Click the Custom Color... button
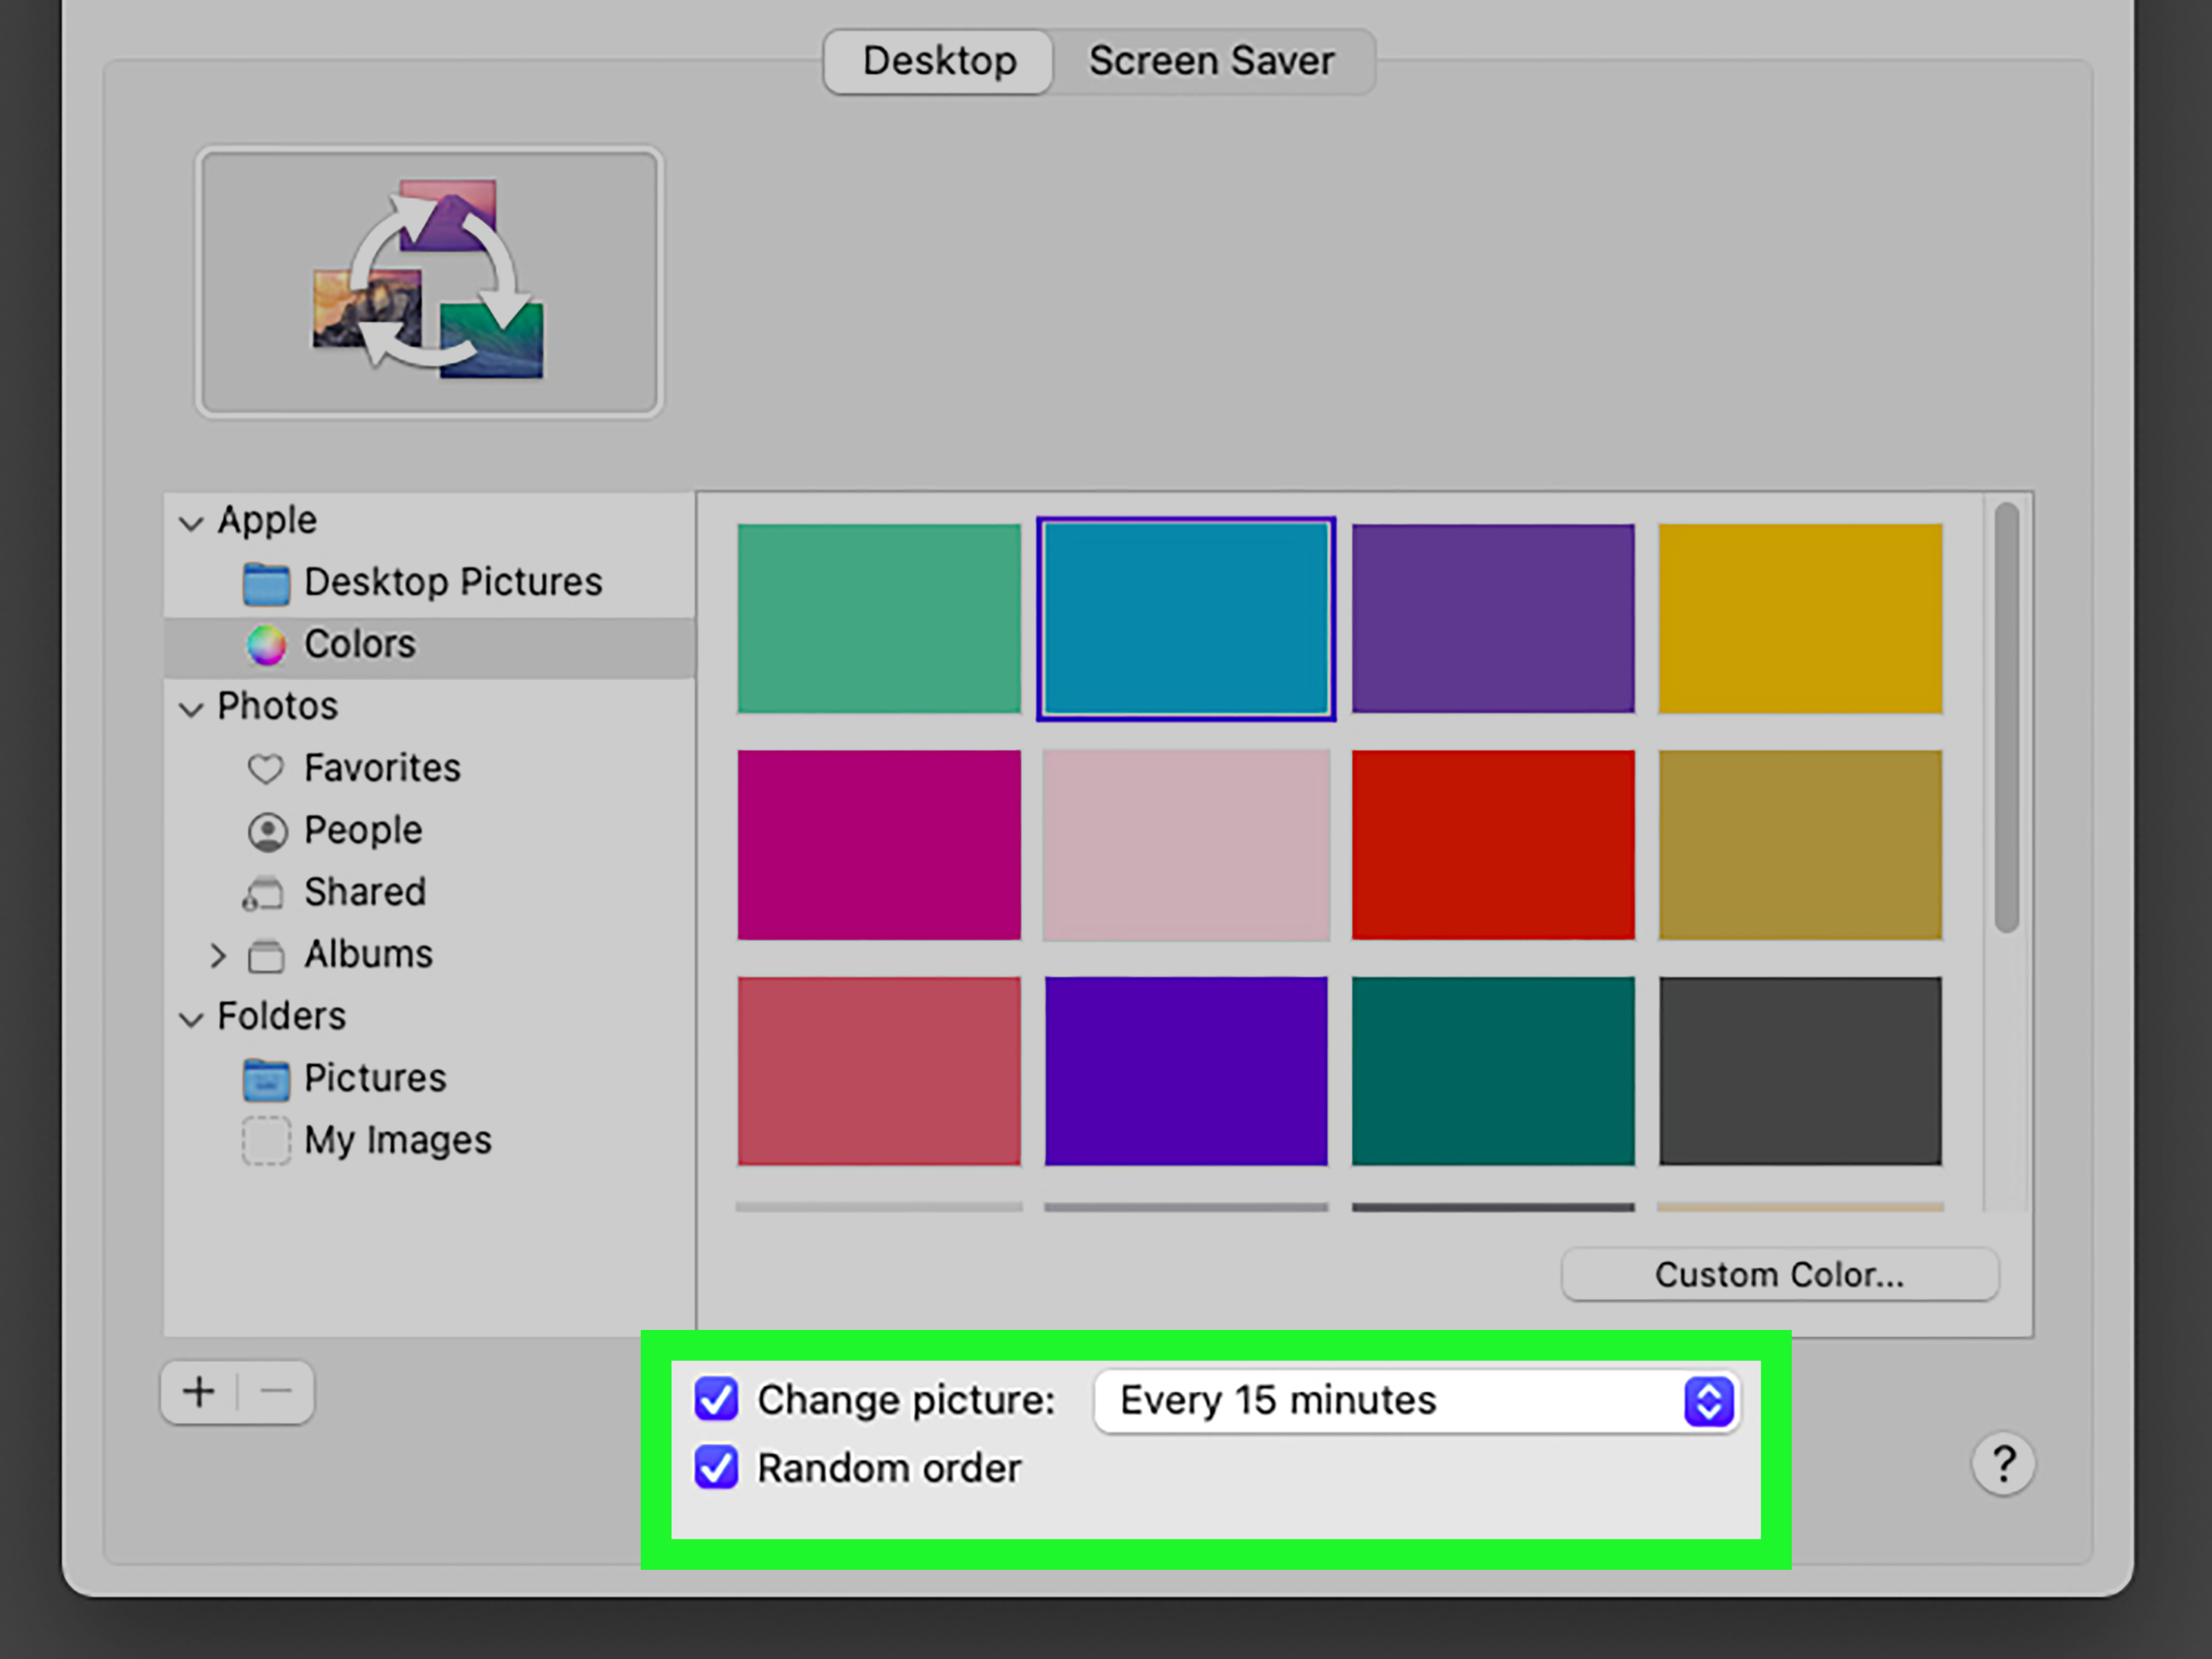 (x=1780, y=1275)
